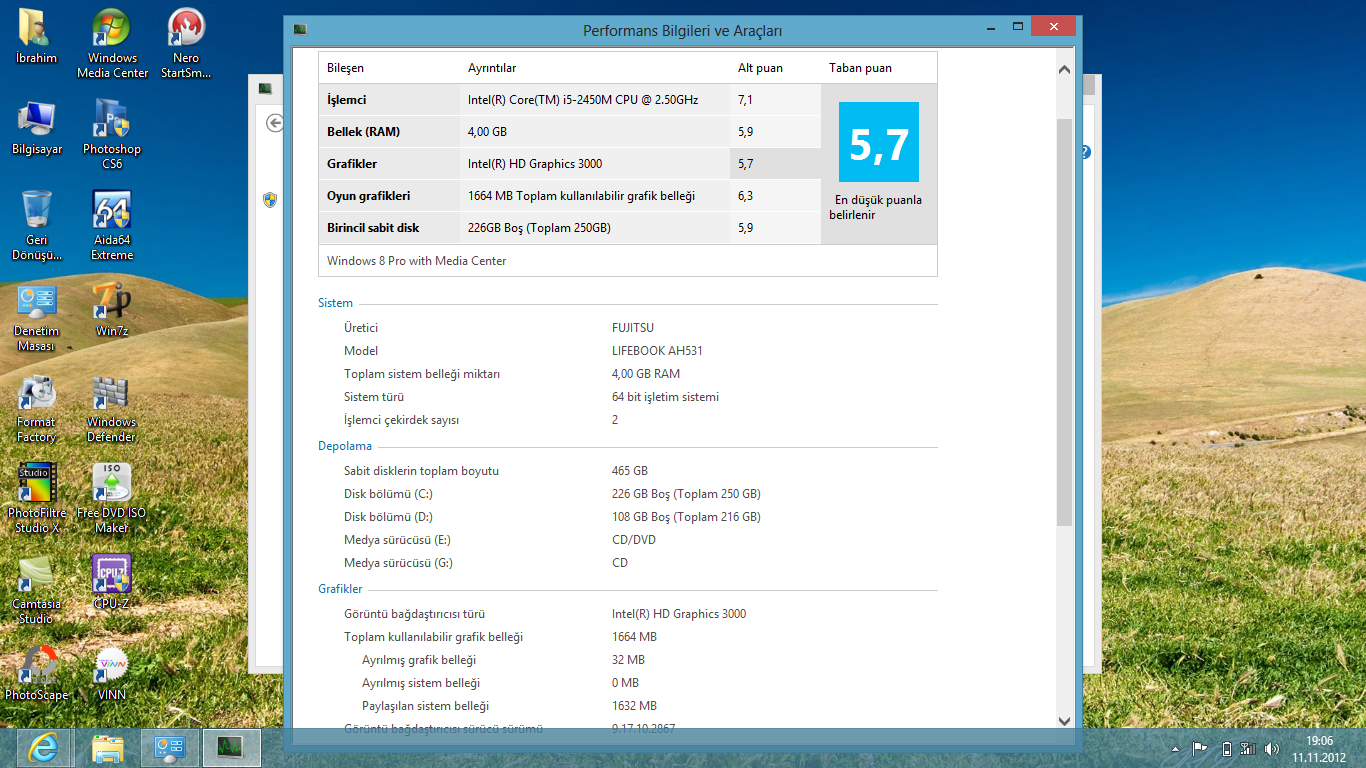The image size is (1366, 768).
Task: Click 64 bit işletim sistemi value
Action: 665,397
